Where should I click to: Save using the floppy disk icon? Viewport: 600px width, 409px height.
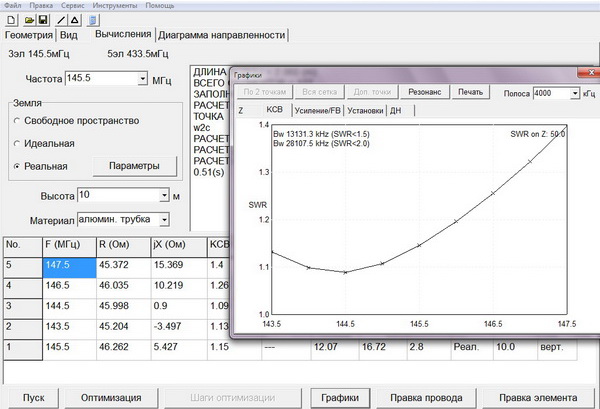43,20
